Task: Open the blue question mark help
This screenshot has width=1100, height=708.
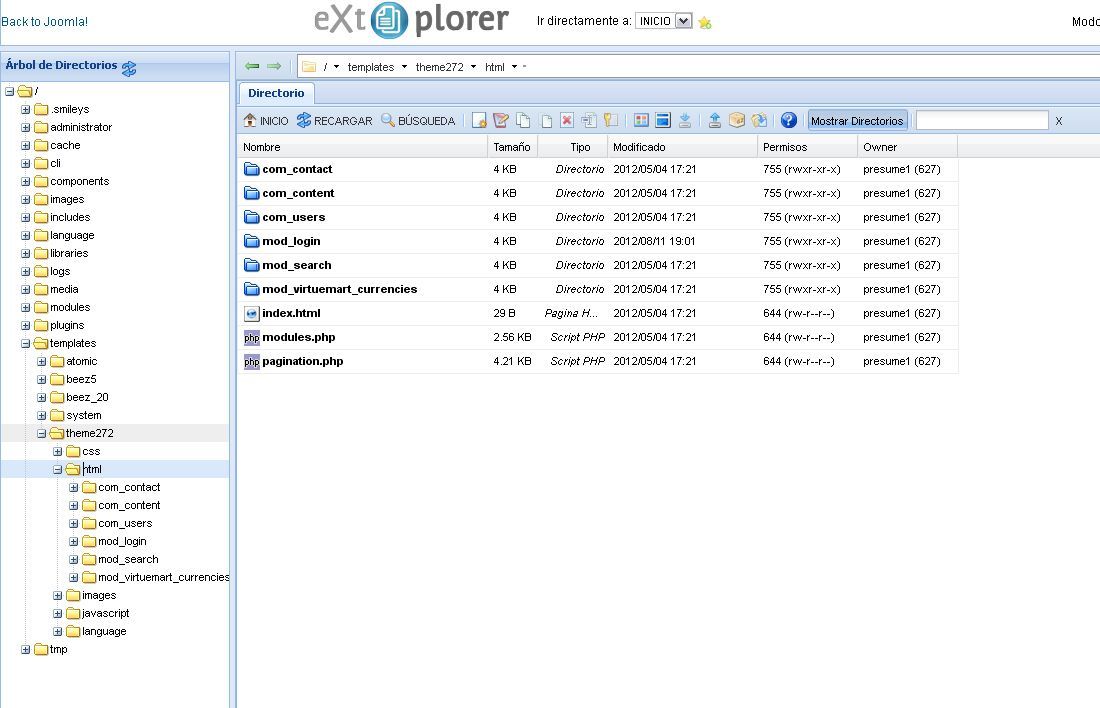Action: [x=789, y=121]
